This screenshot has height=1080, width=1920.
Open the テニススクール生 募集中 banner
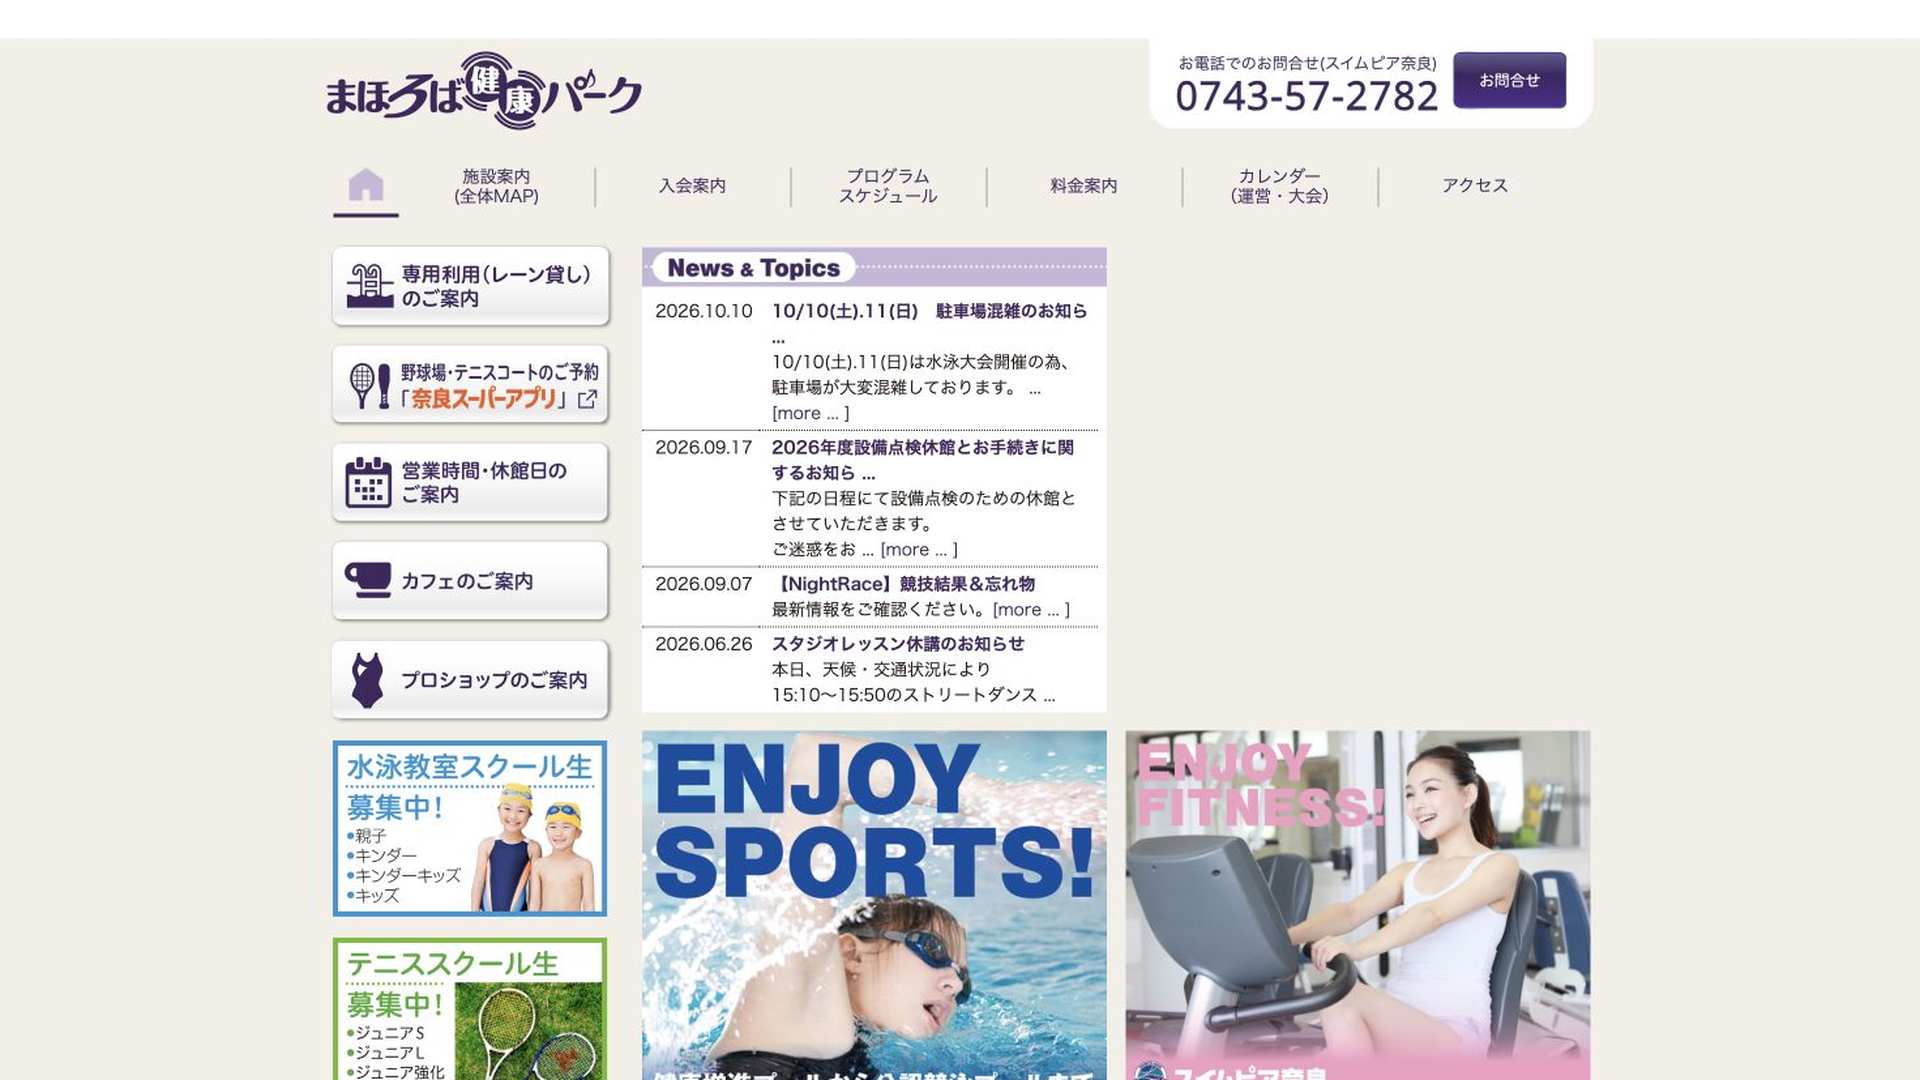[x=470, y=1008]
